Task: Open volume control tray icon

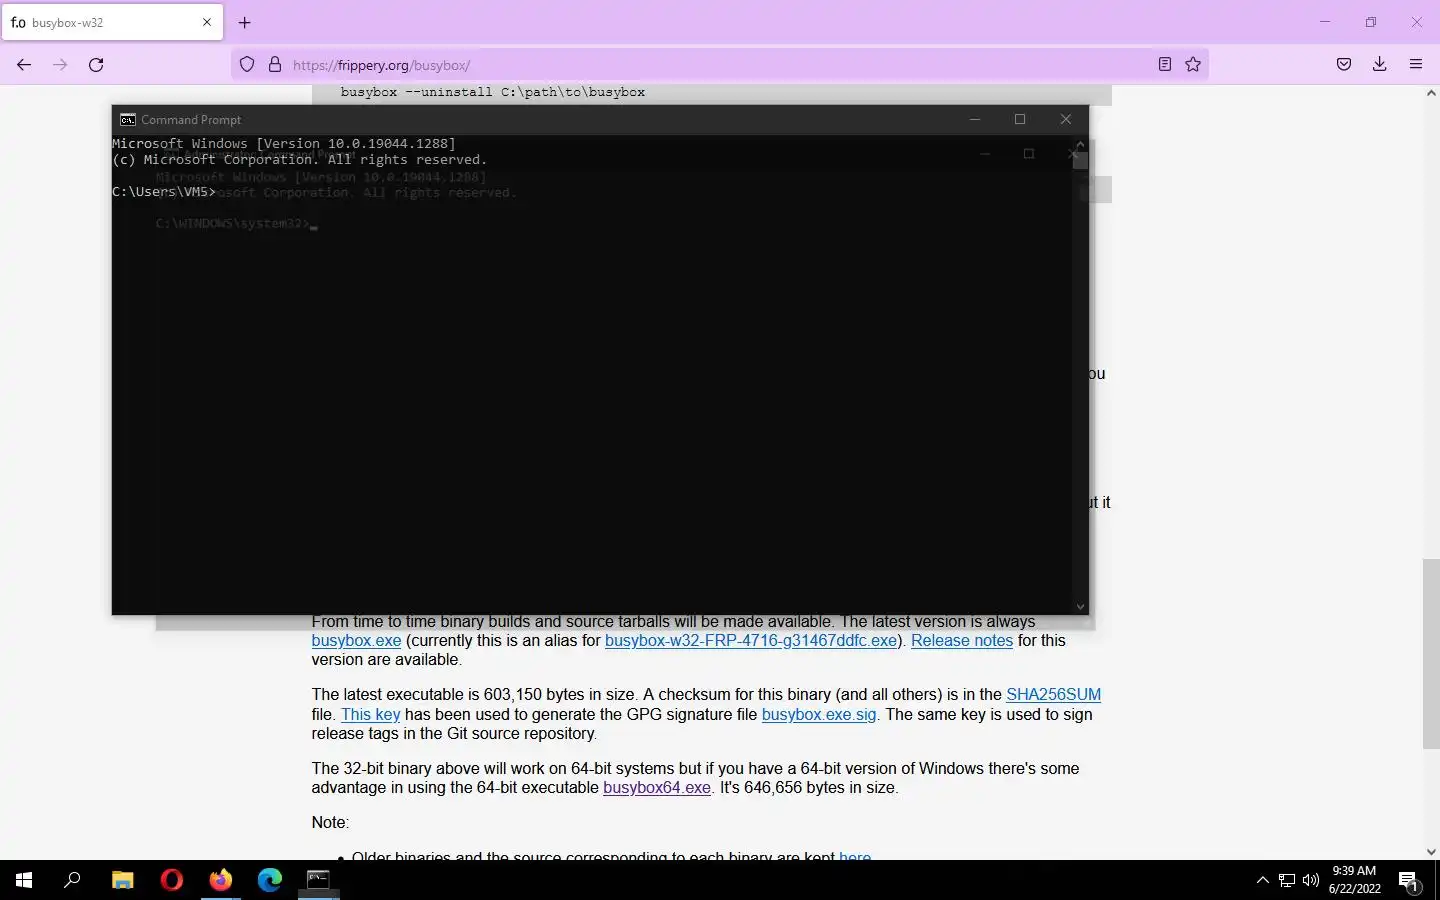Action: pyautogui.click(x=1311, y=880)
